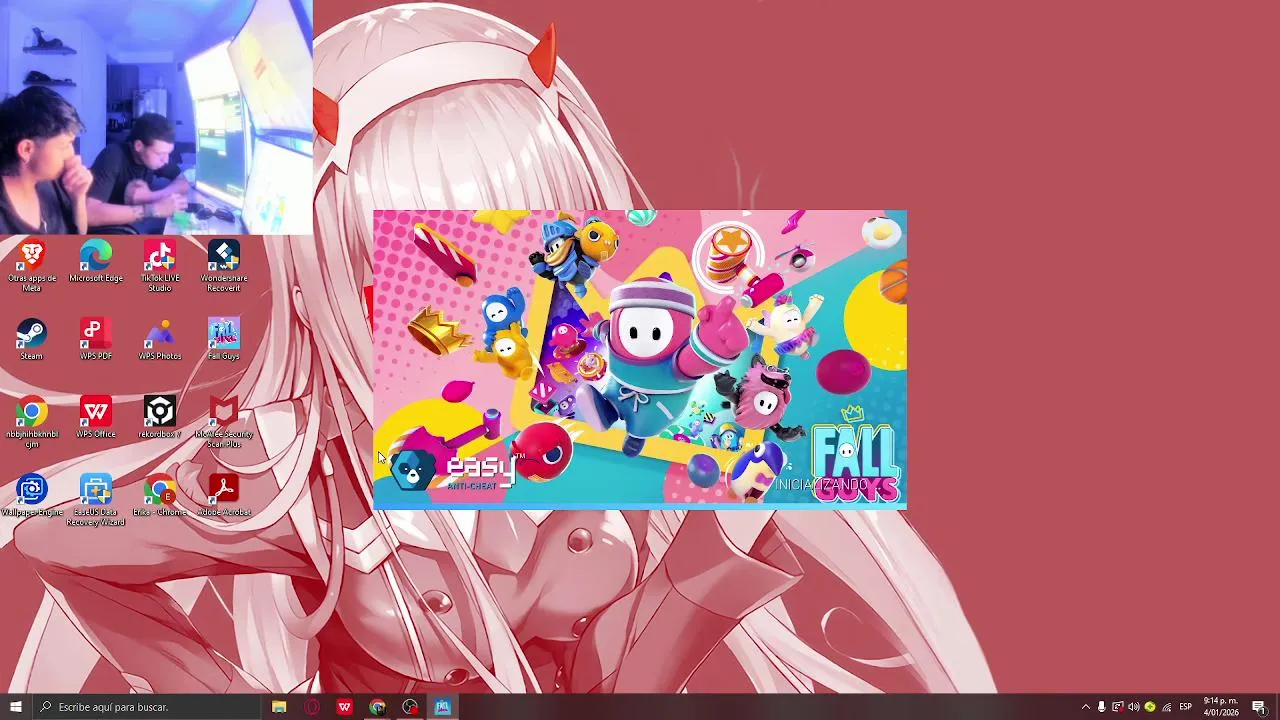Click the microphone tray icon

coord(1102,707)
